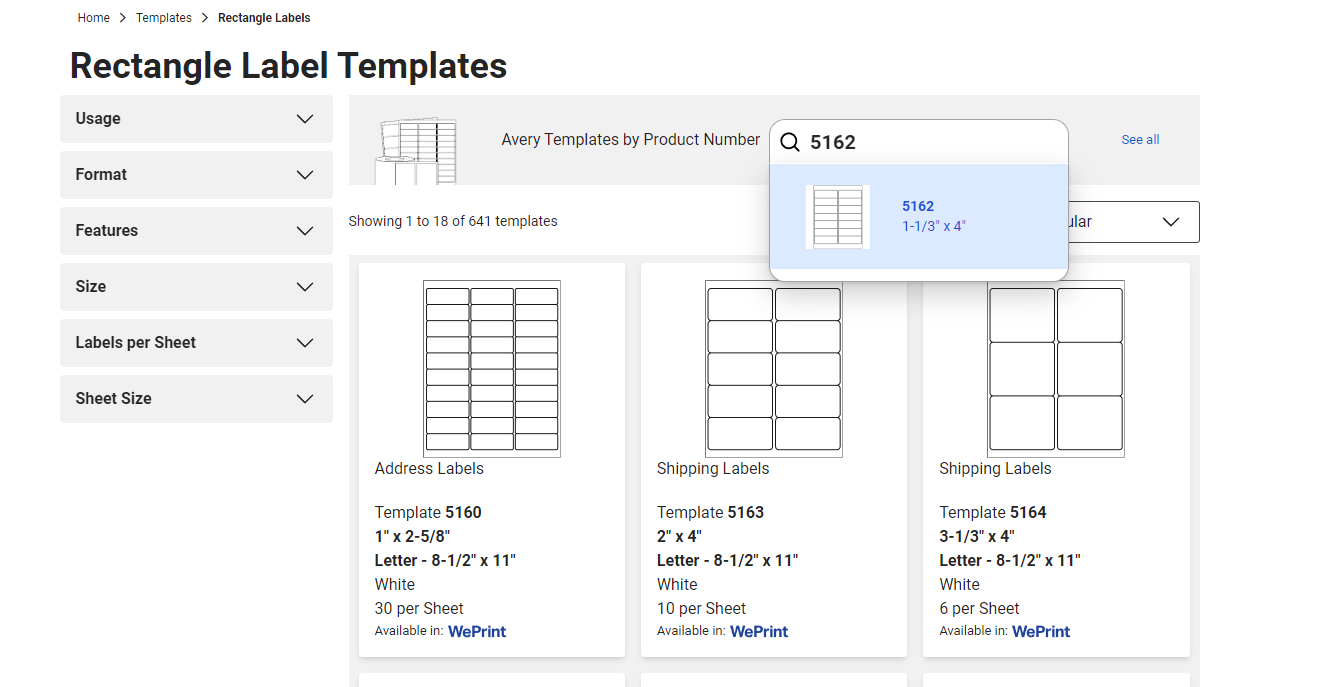Click '30 per Sheet' text
The height and width of the screenshot is (687, 1343).
pos(419,609)
